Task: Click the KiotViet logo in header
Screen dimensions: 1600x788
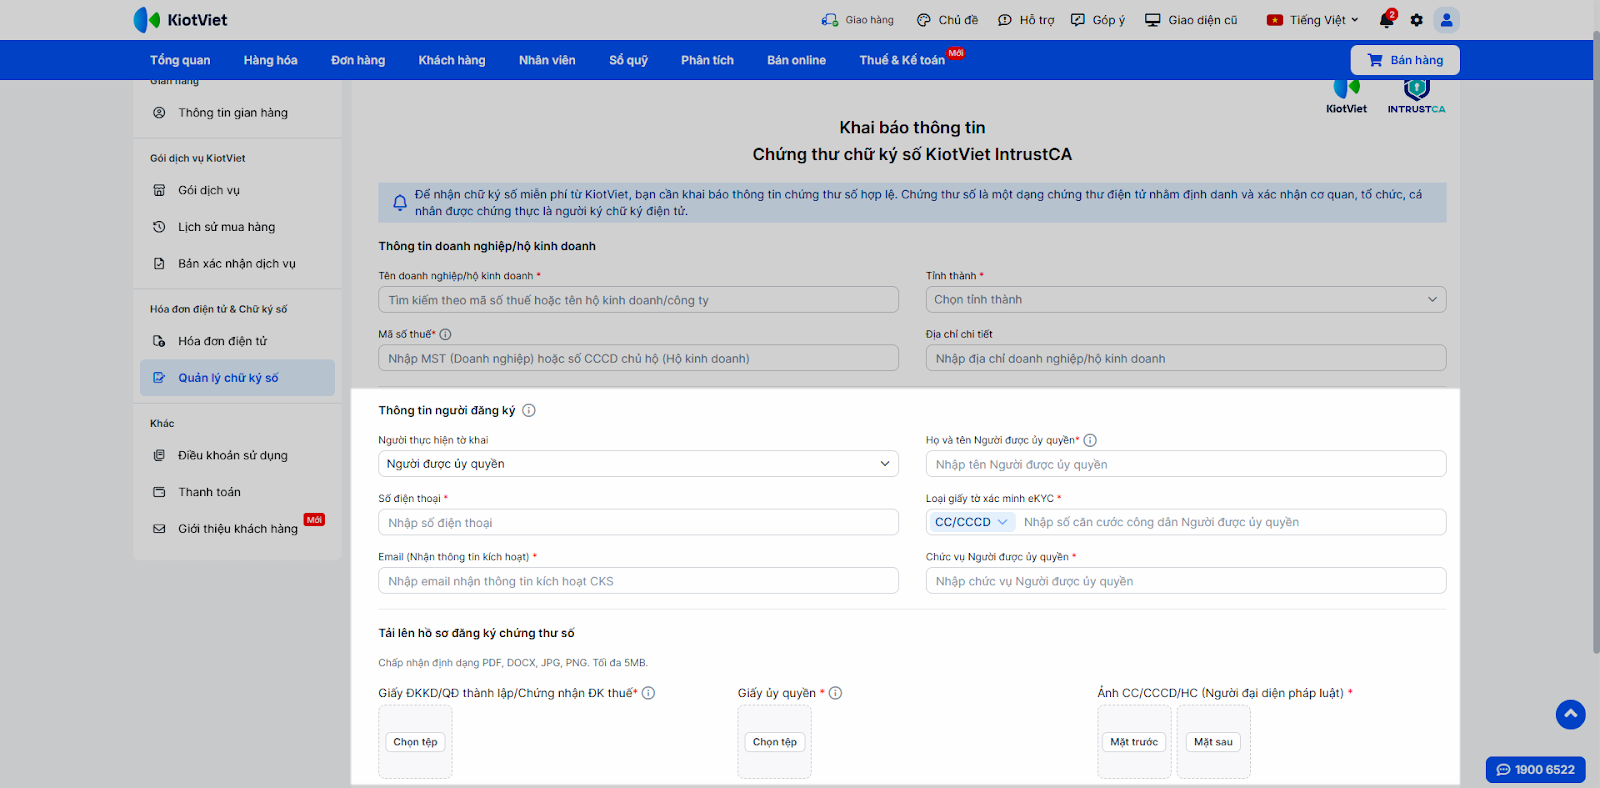Action: 180,20
